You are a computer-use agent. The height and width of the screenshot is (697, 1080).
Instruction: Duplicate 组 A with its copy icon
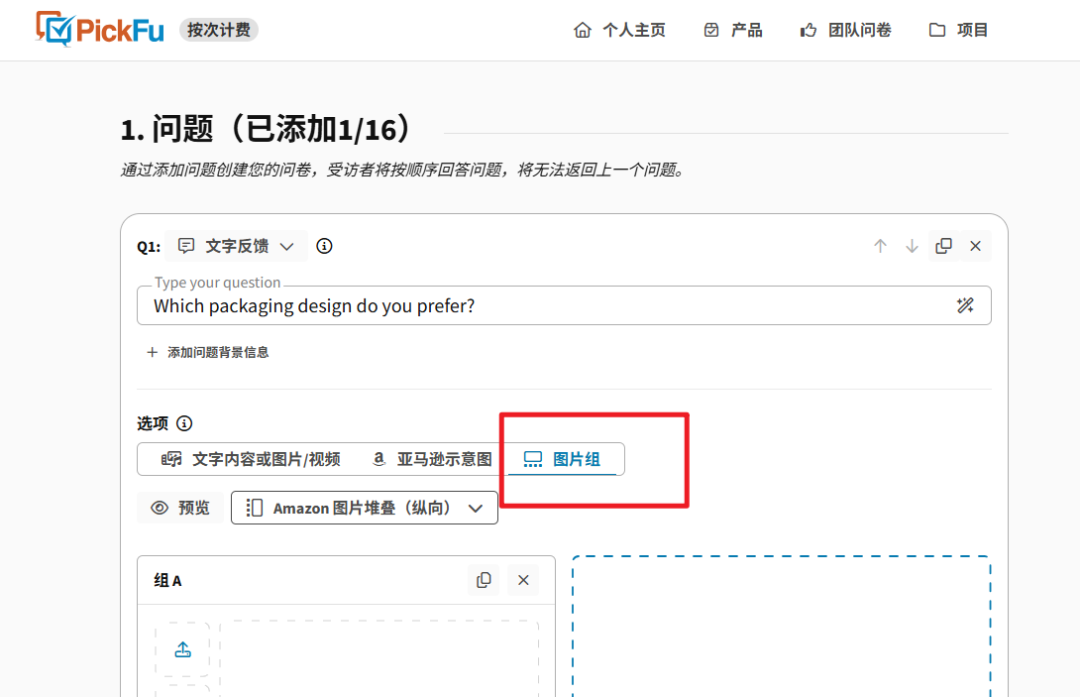(x=484, y=579)
